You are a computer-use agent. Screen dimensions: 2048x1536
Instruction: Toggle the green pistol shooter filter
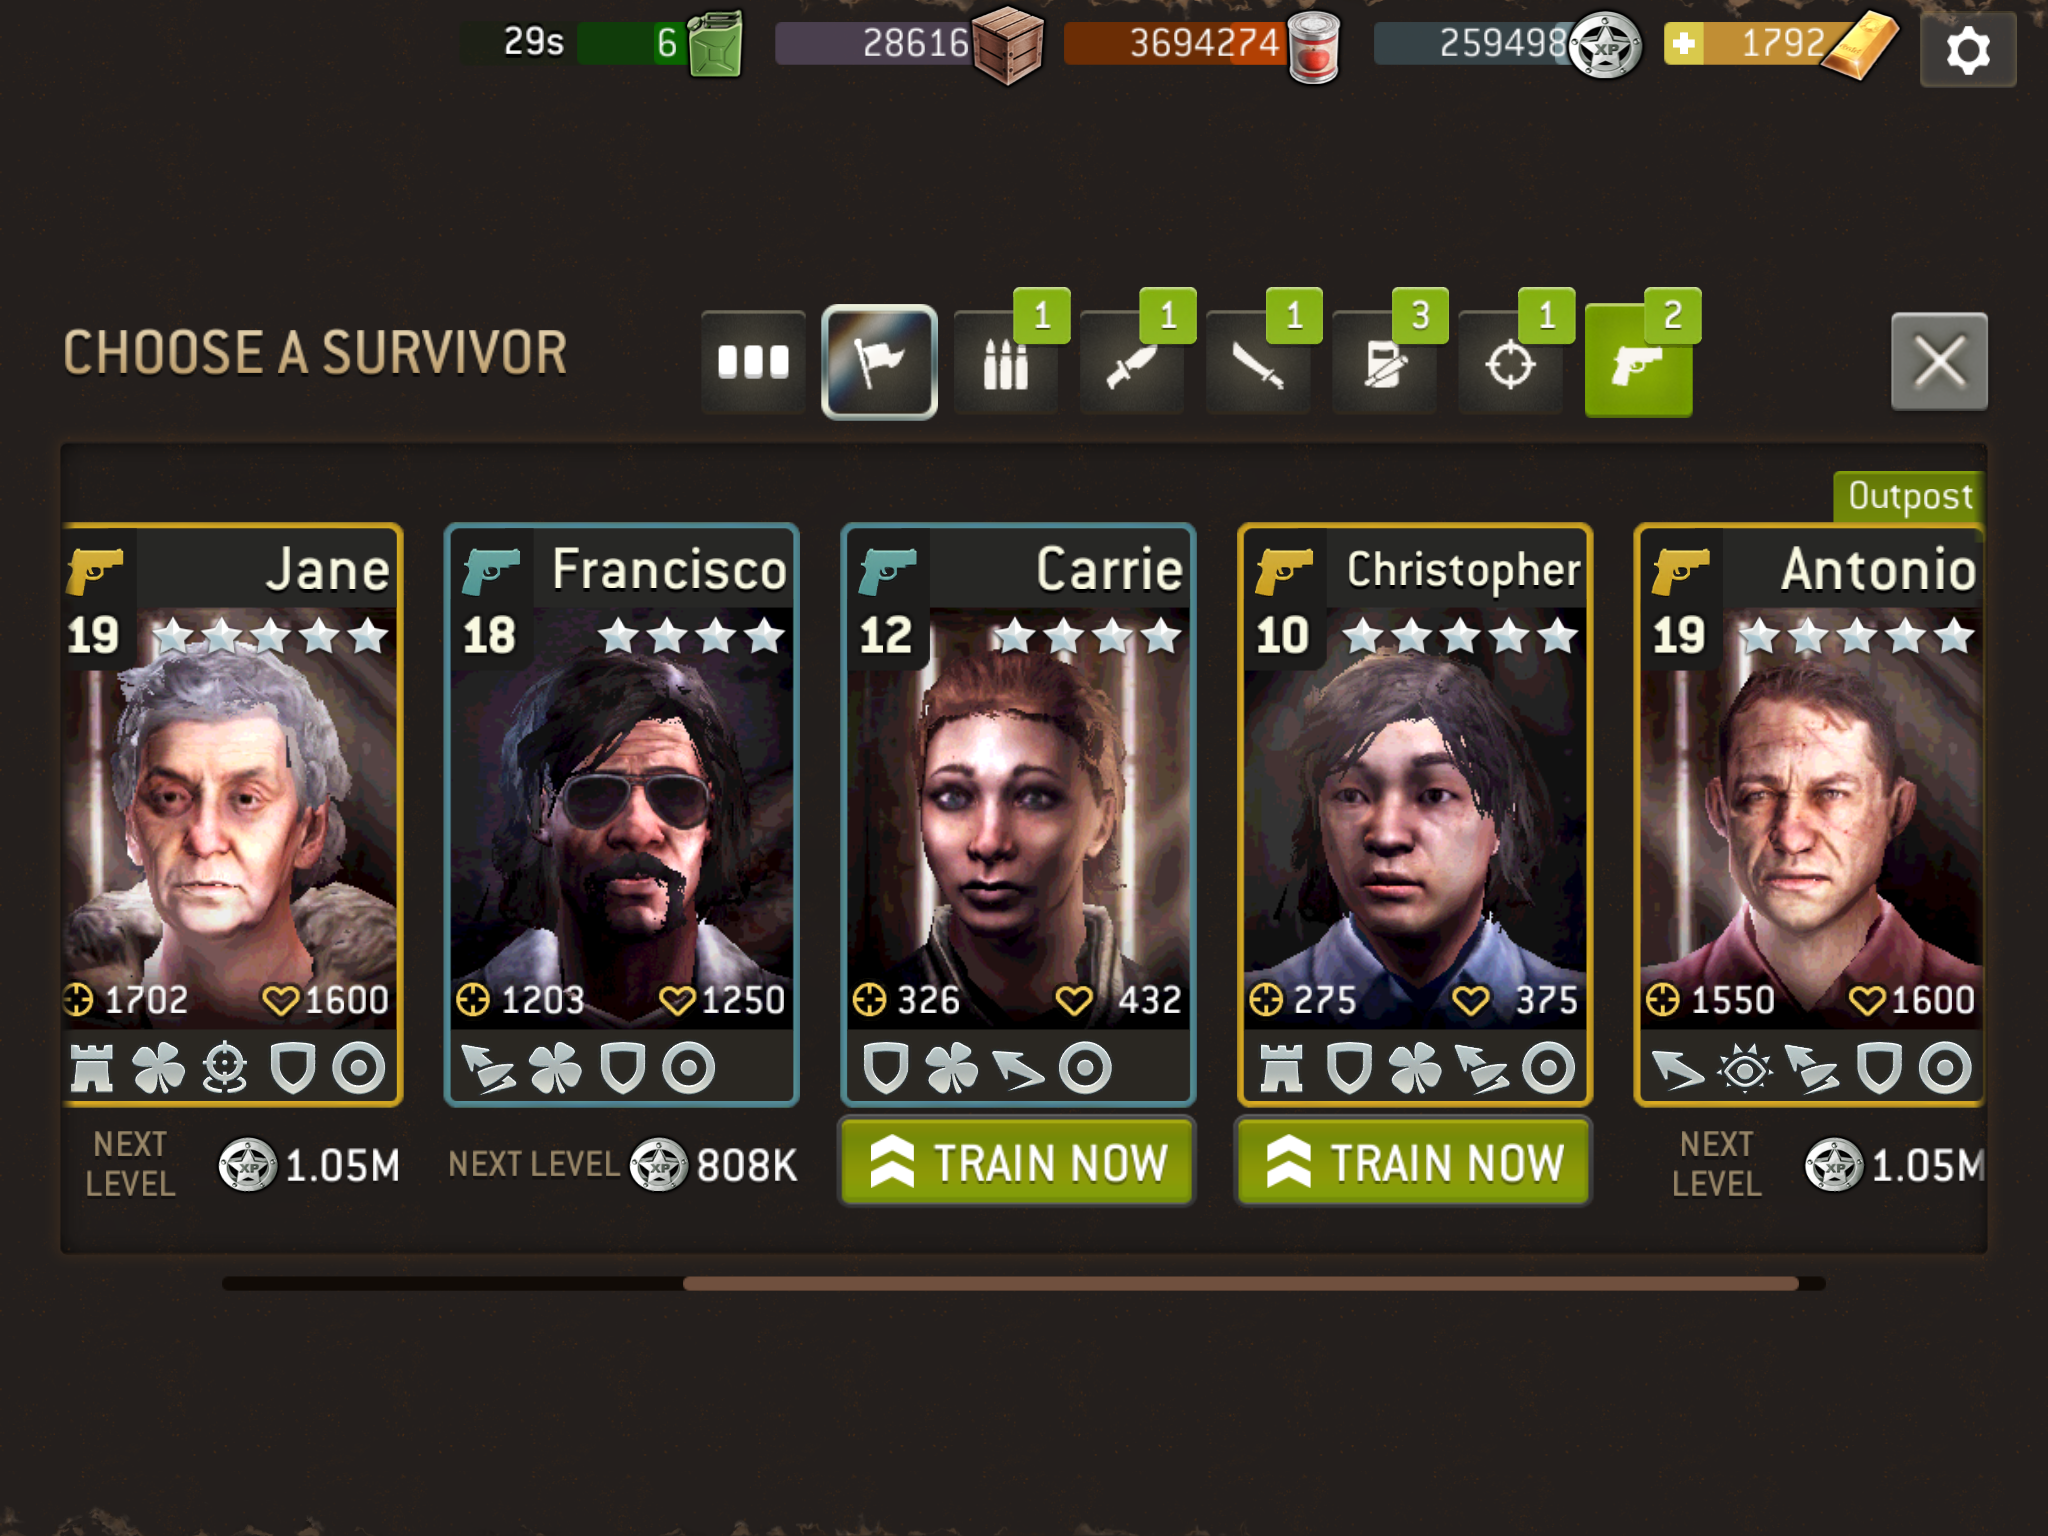(1638, 362)
